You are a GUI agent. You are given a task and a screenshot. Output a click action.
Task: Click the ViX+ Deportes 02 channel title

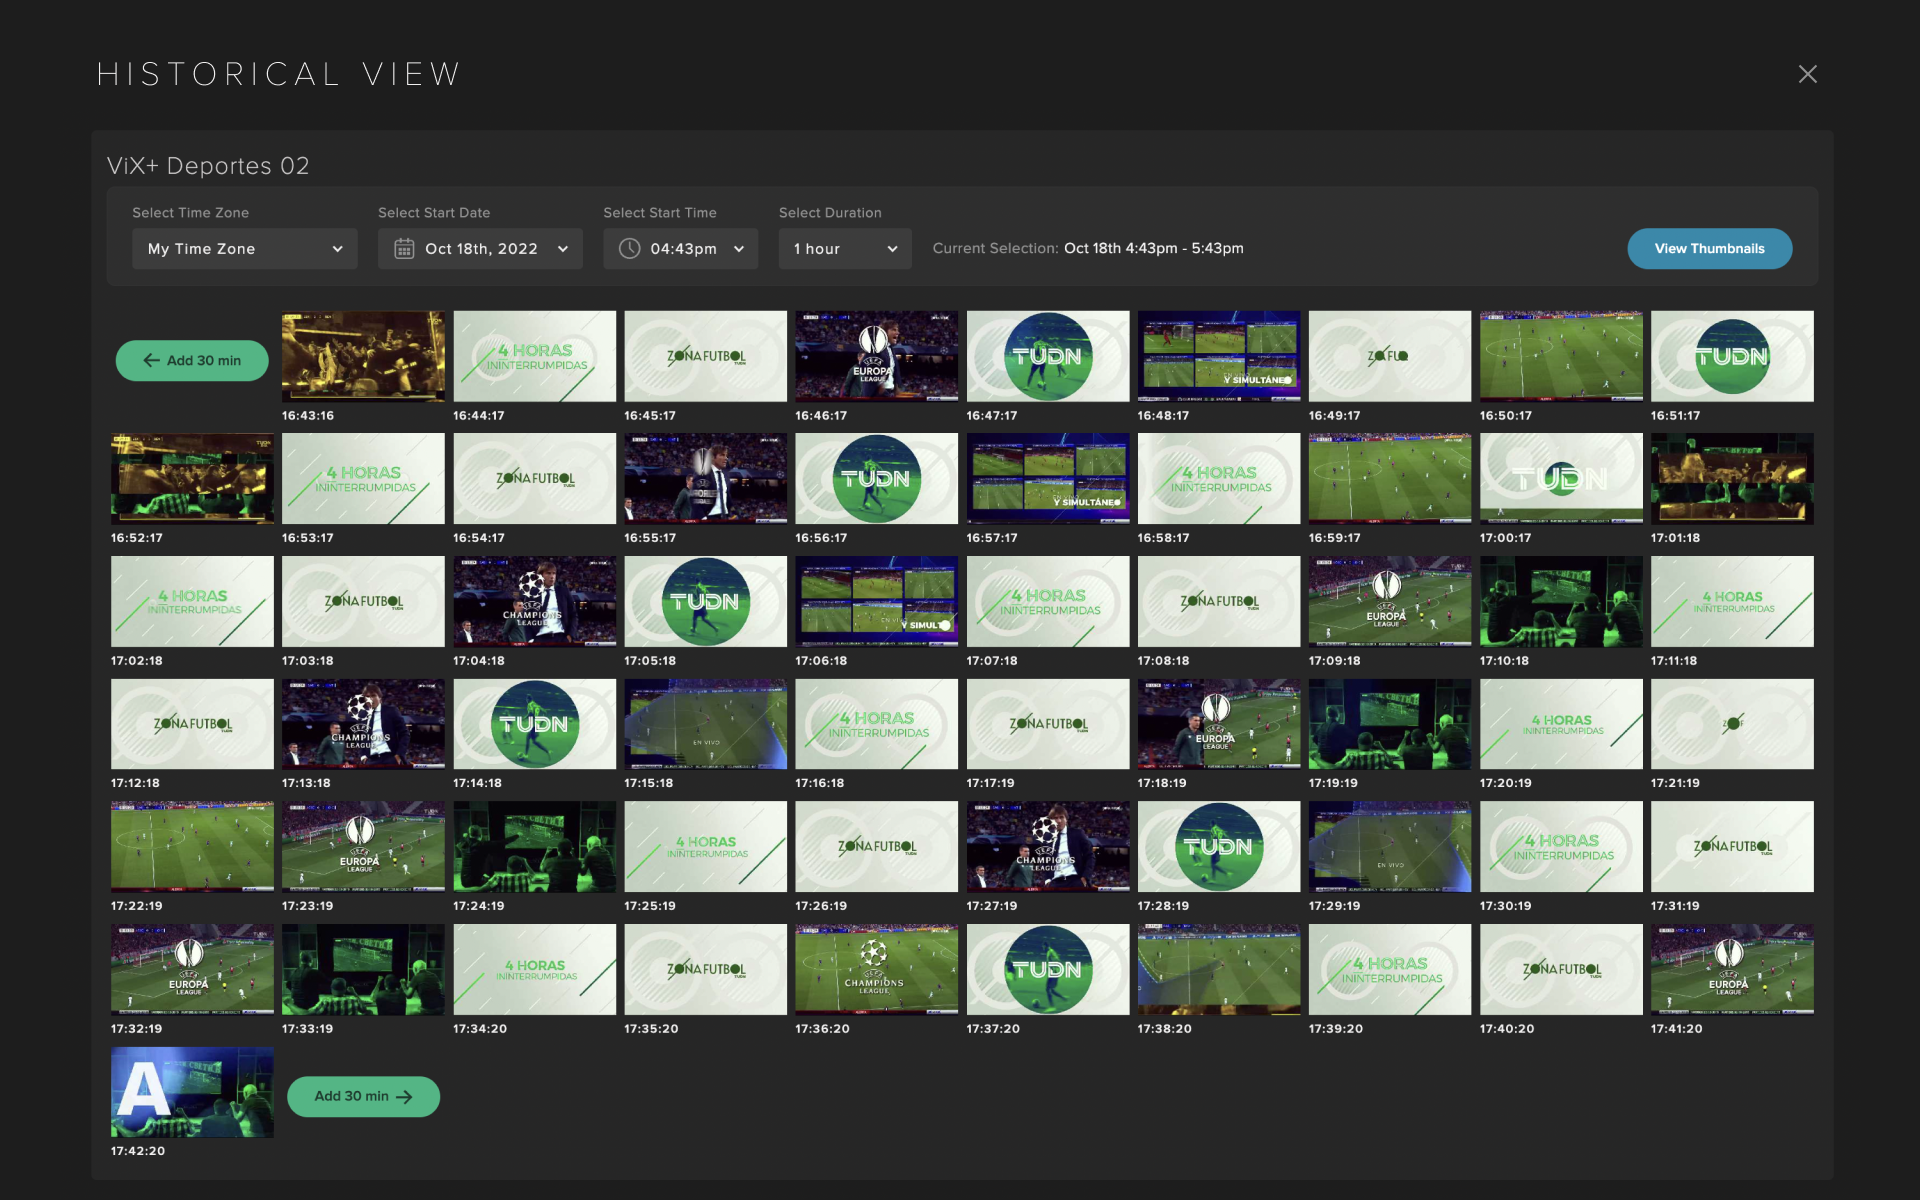click(208, 166)
